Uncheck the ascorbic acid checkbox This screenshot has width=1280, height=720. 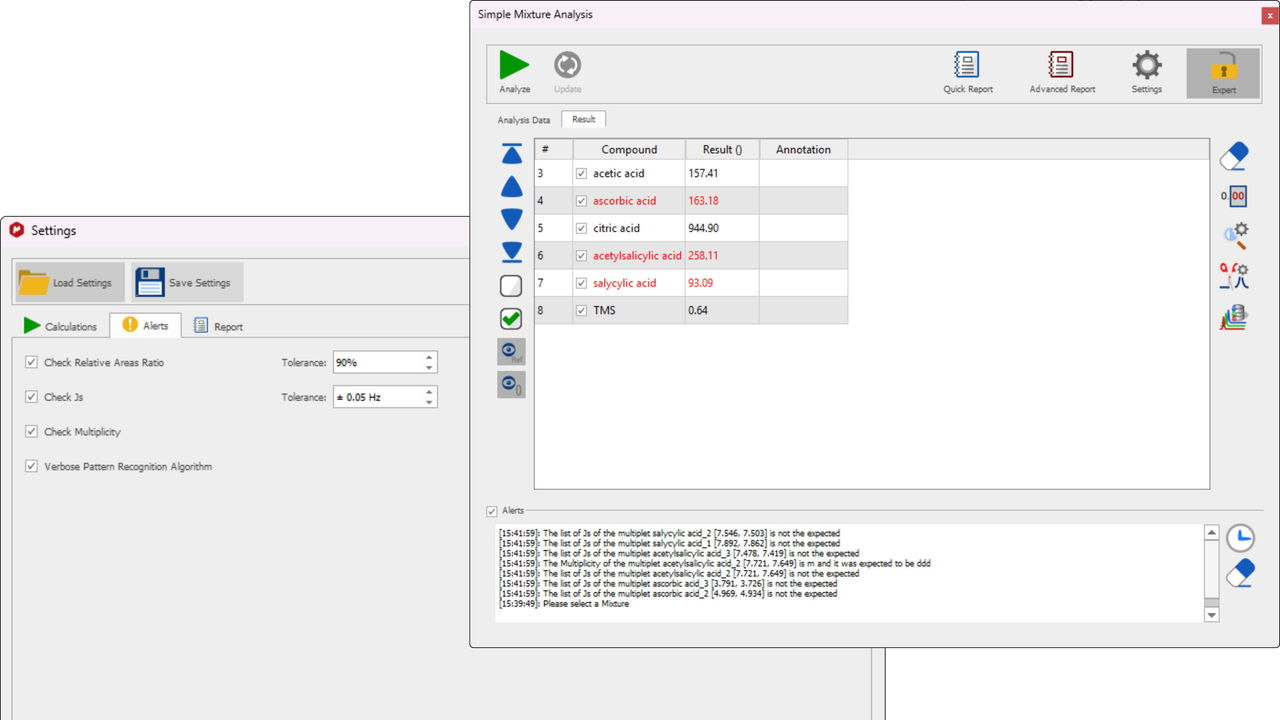click(x=581, y=201)
